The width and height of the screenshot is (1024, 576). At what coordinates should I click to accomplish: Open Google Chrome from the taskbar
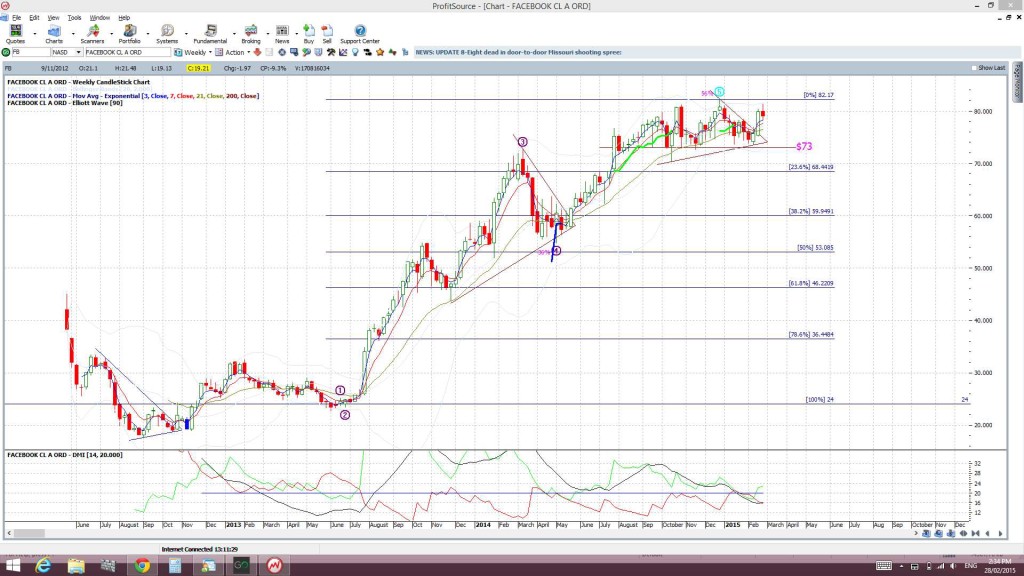142,566
